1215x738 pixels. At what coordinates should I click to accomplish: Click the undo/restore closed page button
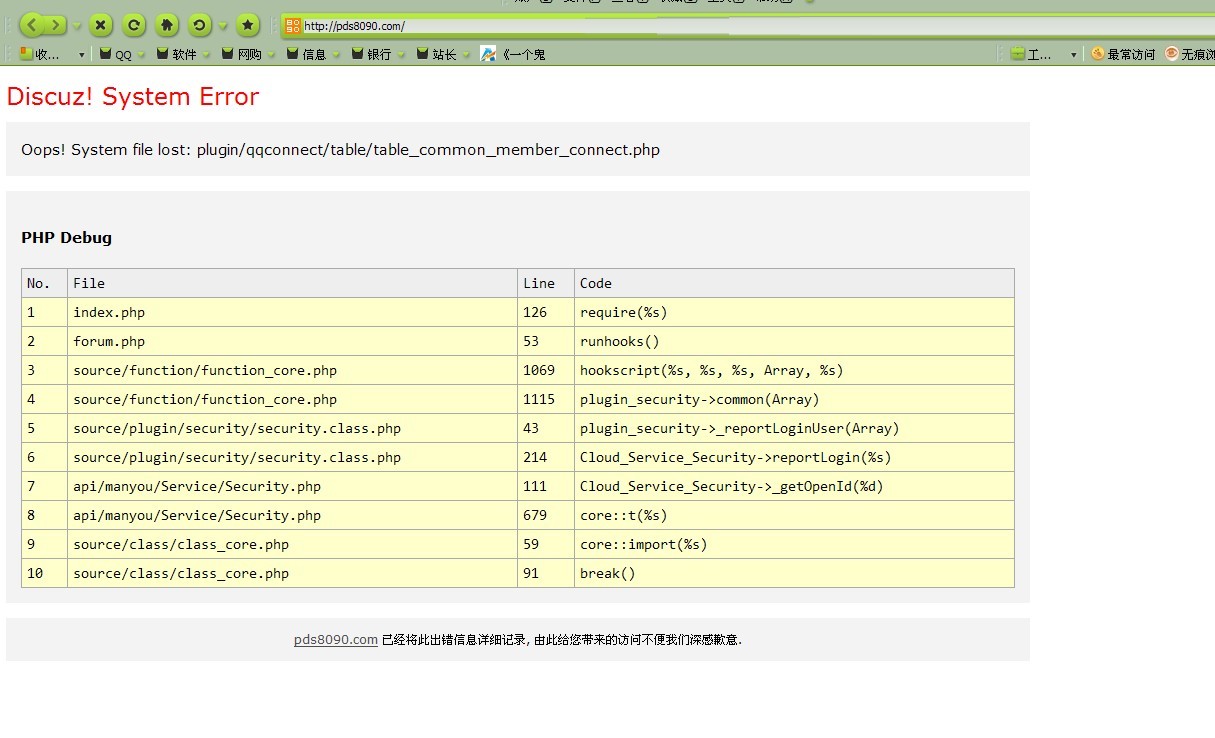200,25
